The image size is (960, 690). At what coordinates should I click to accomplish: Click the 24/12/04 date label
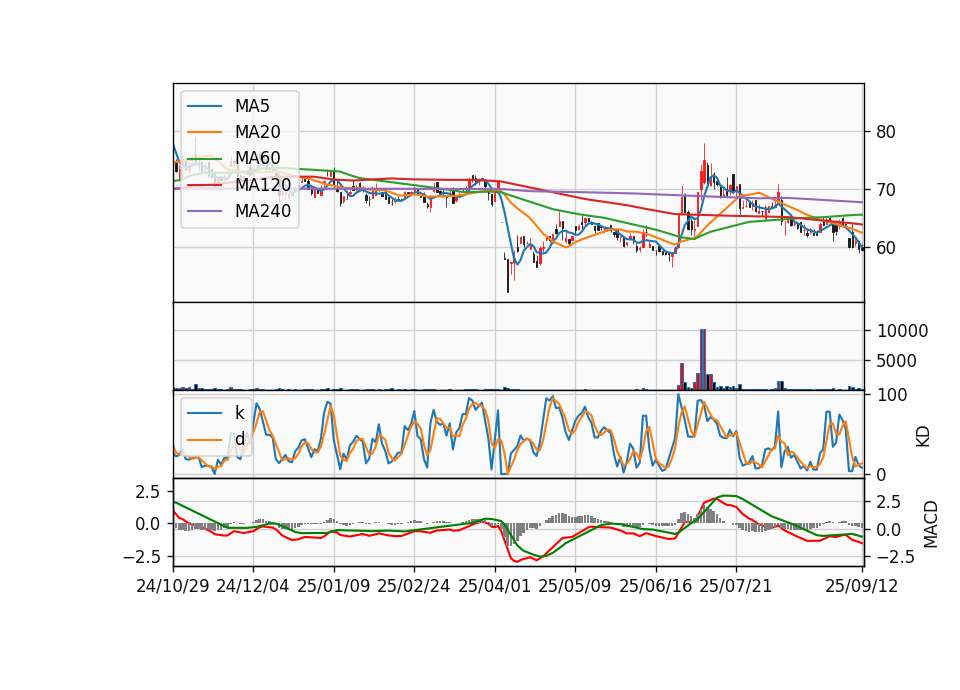point(253,586)
